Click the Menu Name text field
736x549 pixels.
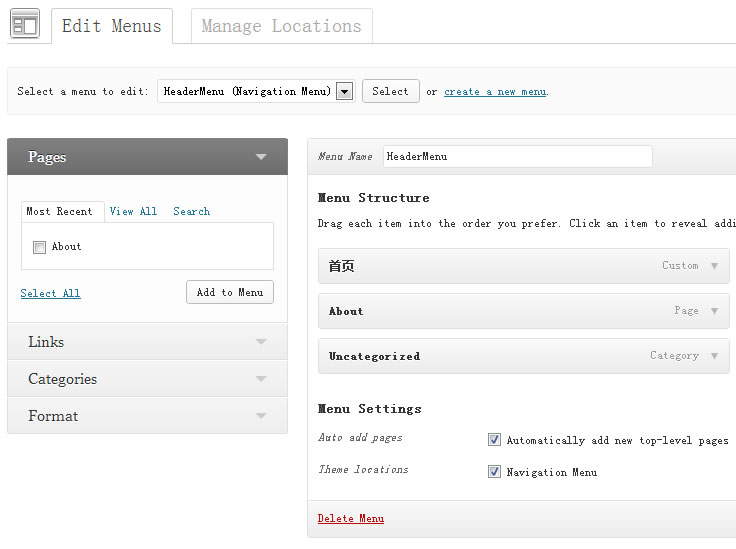518,156
